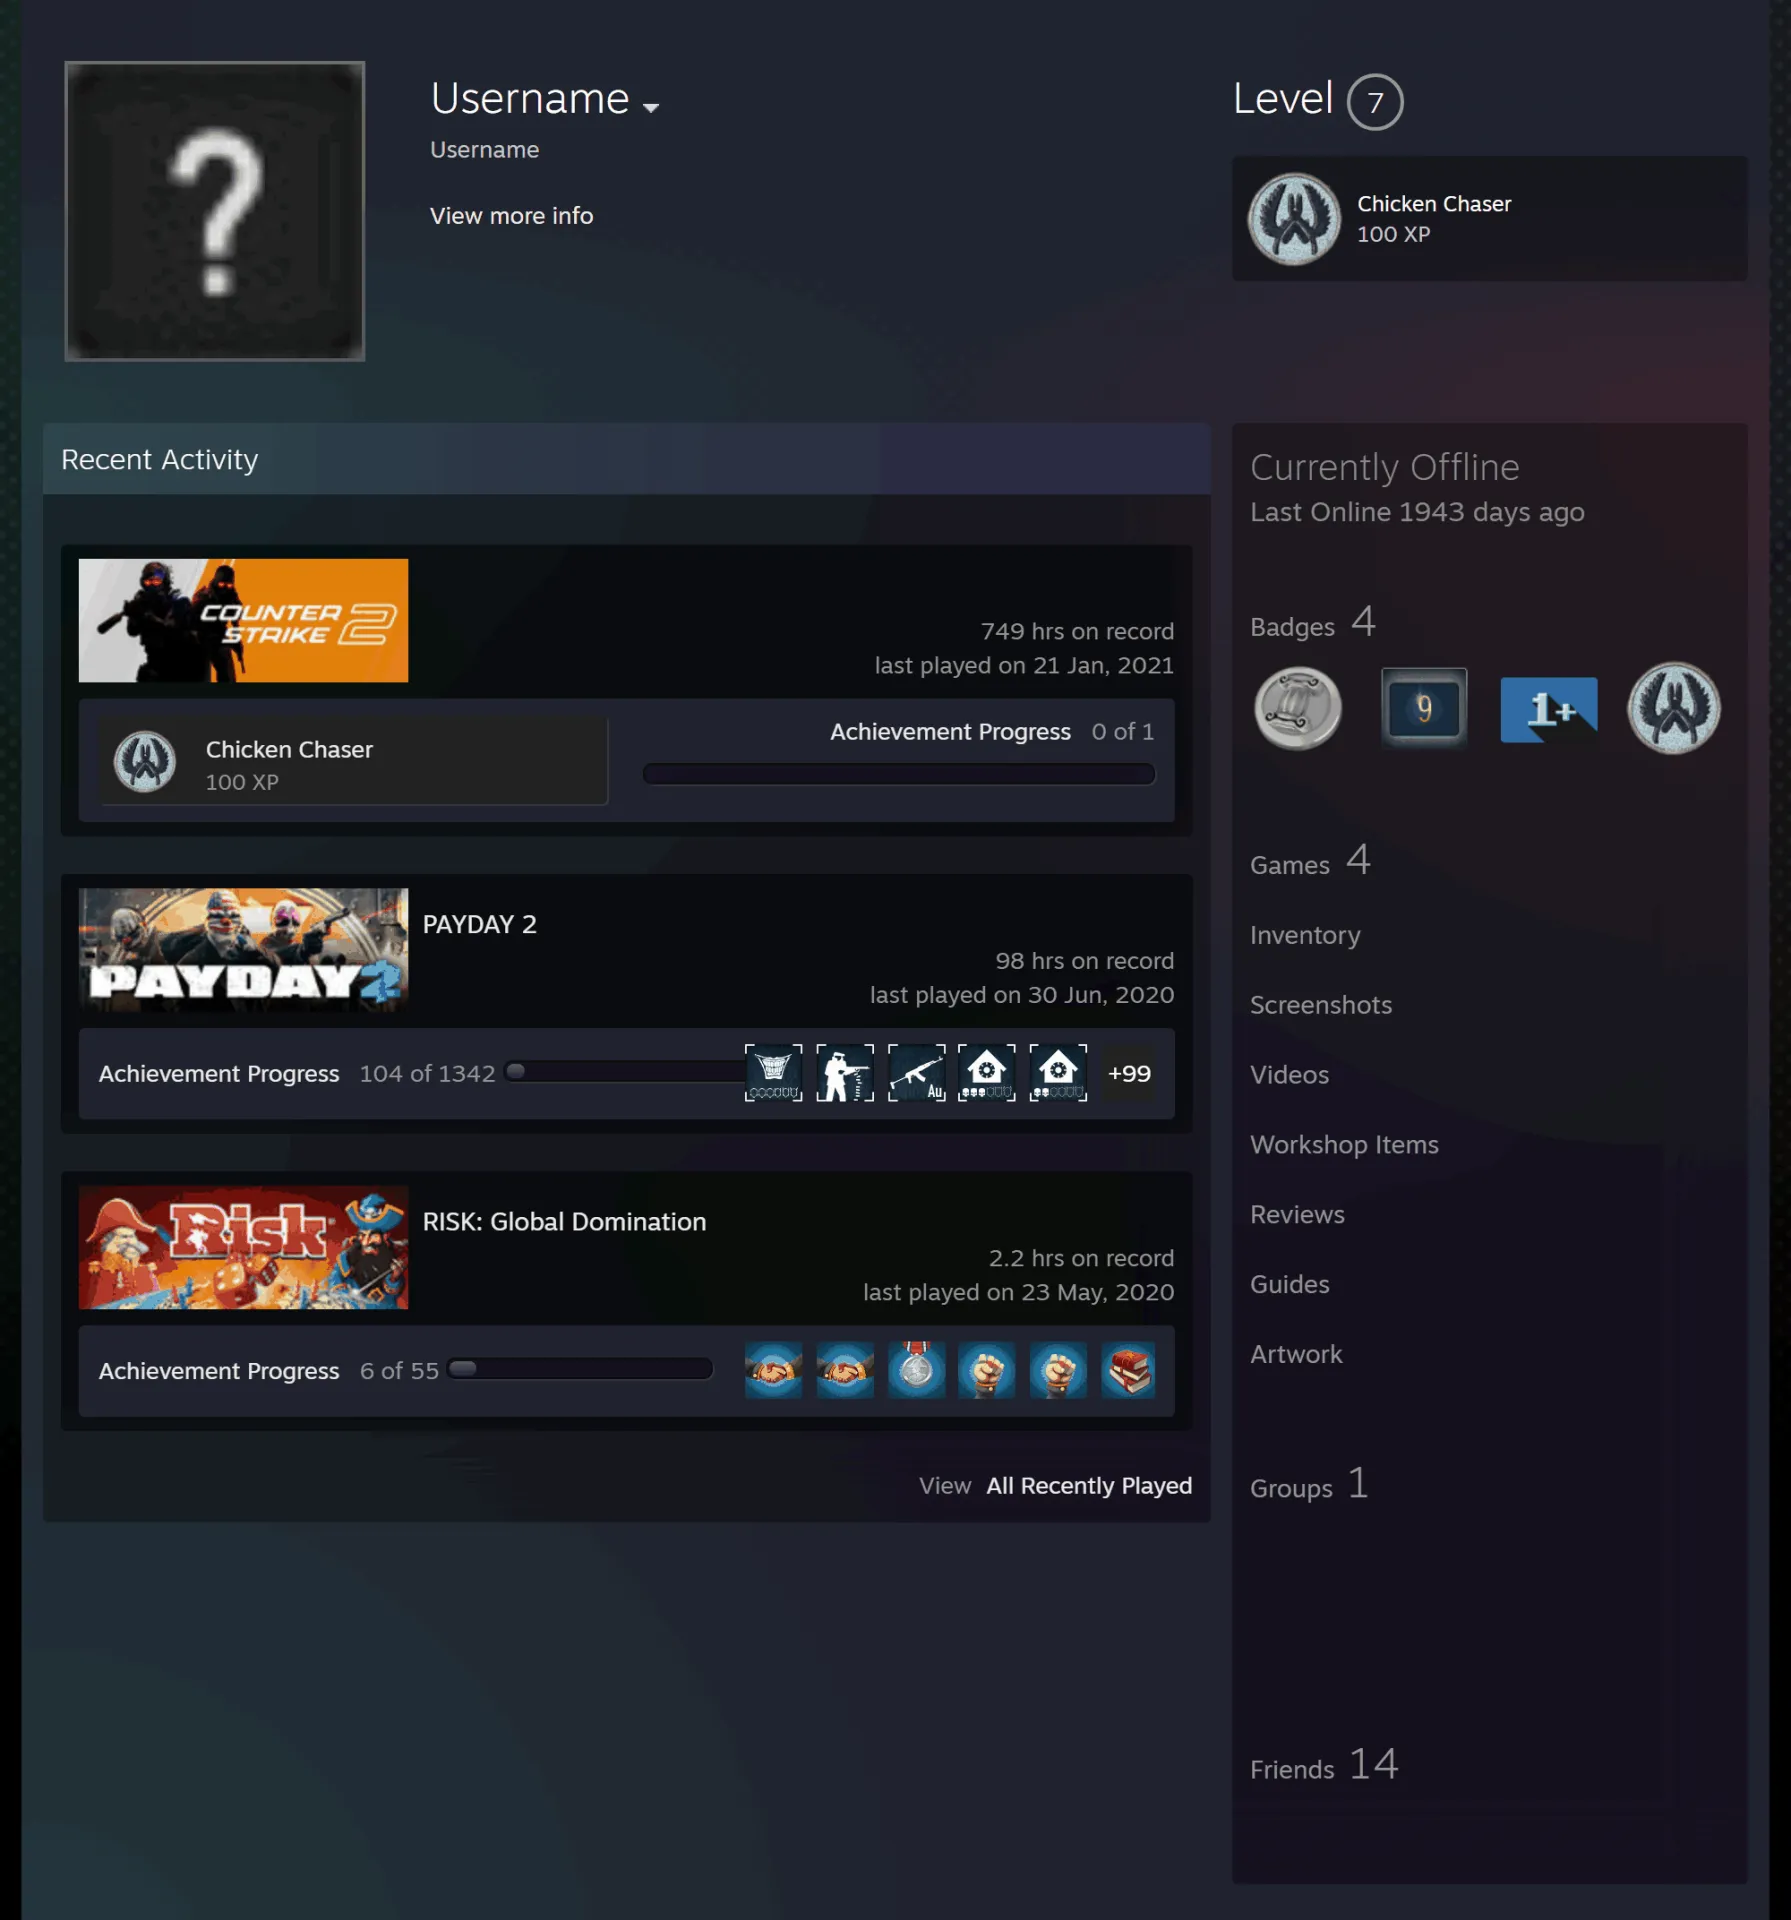This screenshot has width=1791, height=1920.
Task: Select RISK silver medal achievement icon
Action: pyautogui.click(x=916, y=1370)
